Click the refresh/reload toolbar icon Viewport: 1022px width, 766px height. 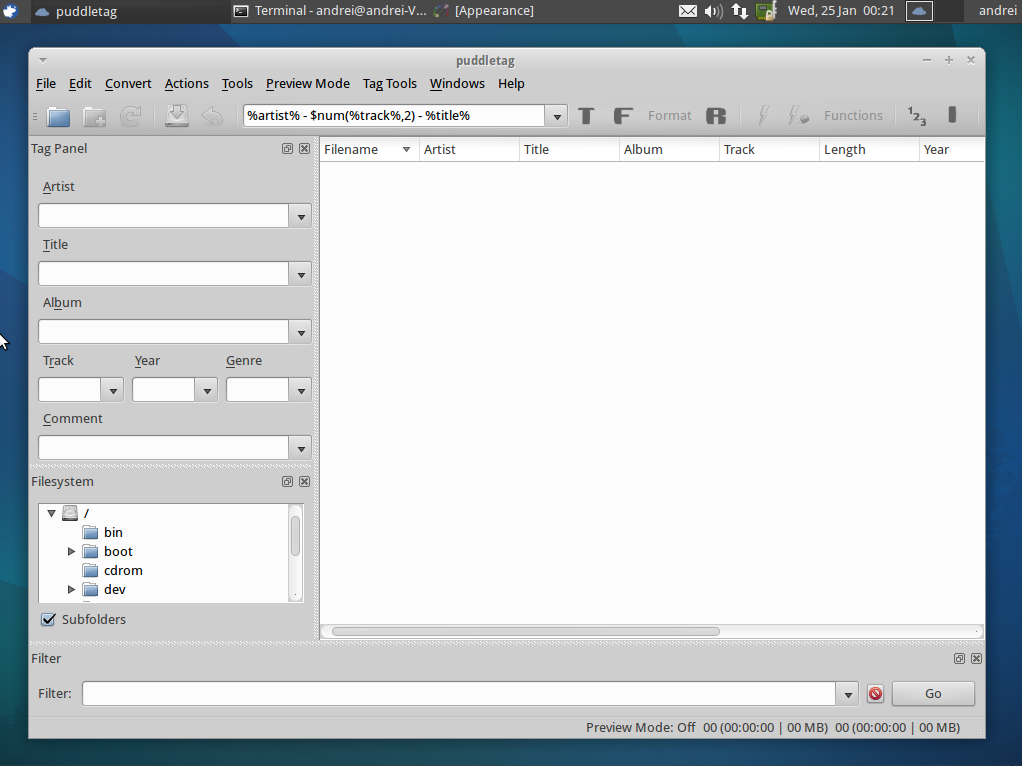coord(131,116)
